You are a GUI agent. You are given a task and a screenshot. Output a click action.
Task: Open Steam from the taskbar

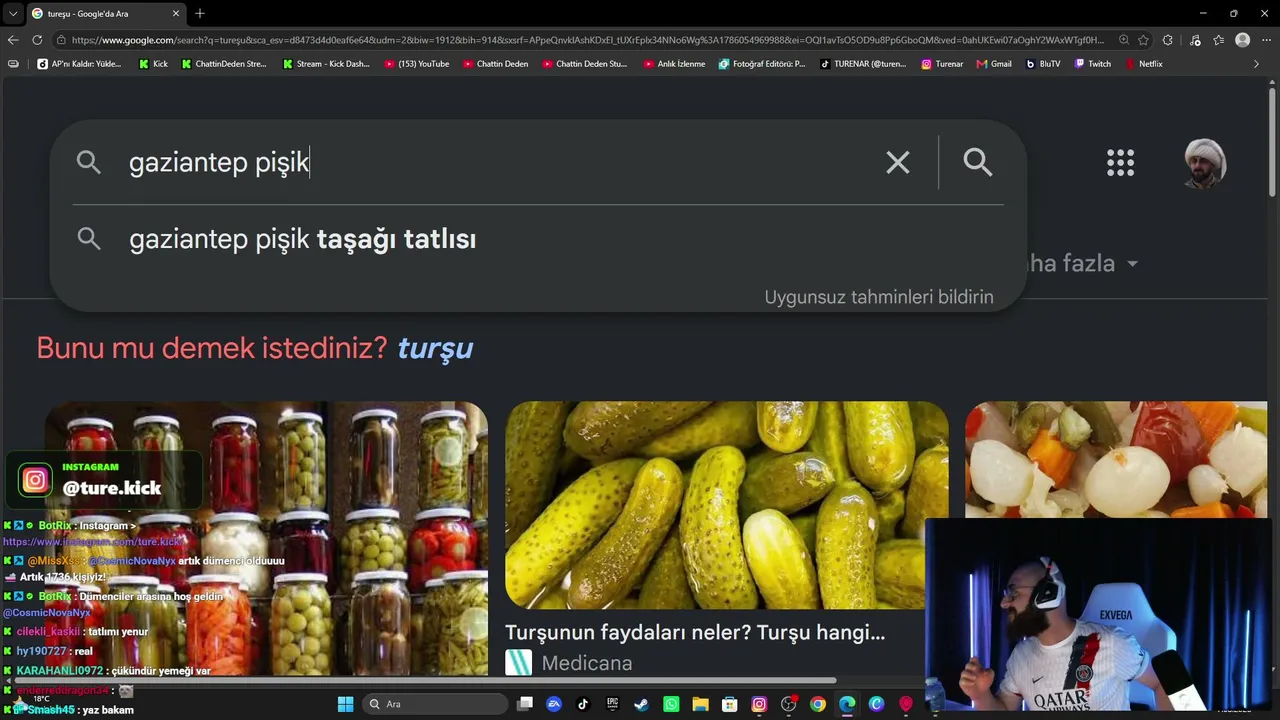click(x=641, y=704)
